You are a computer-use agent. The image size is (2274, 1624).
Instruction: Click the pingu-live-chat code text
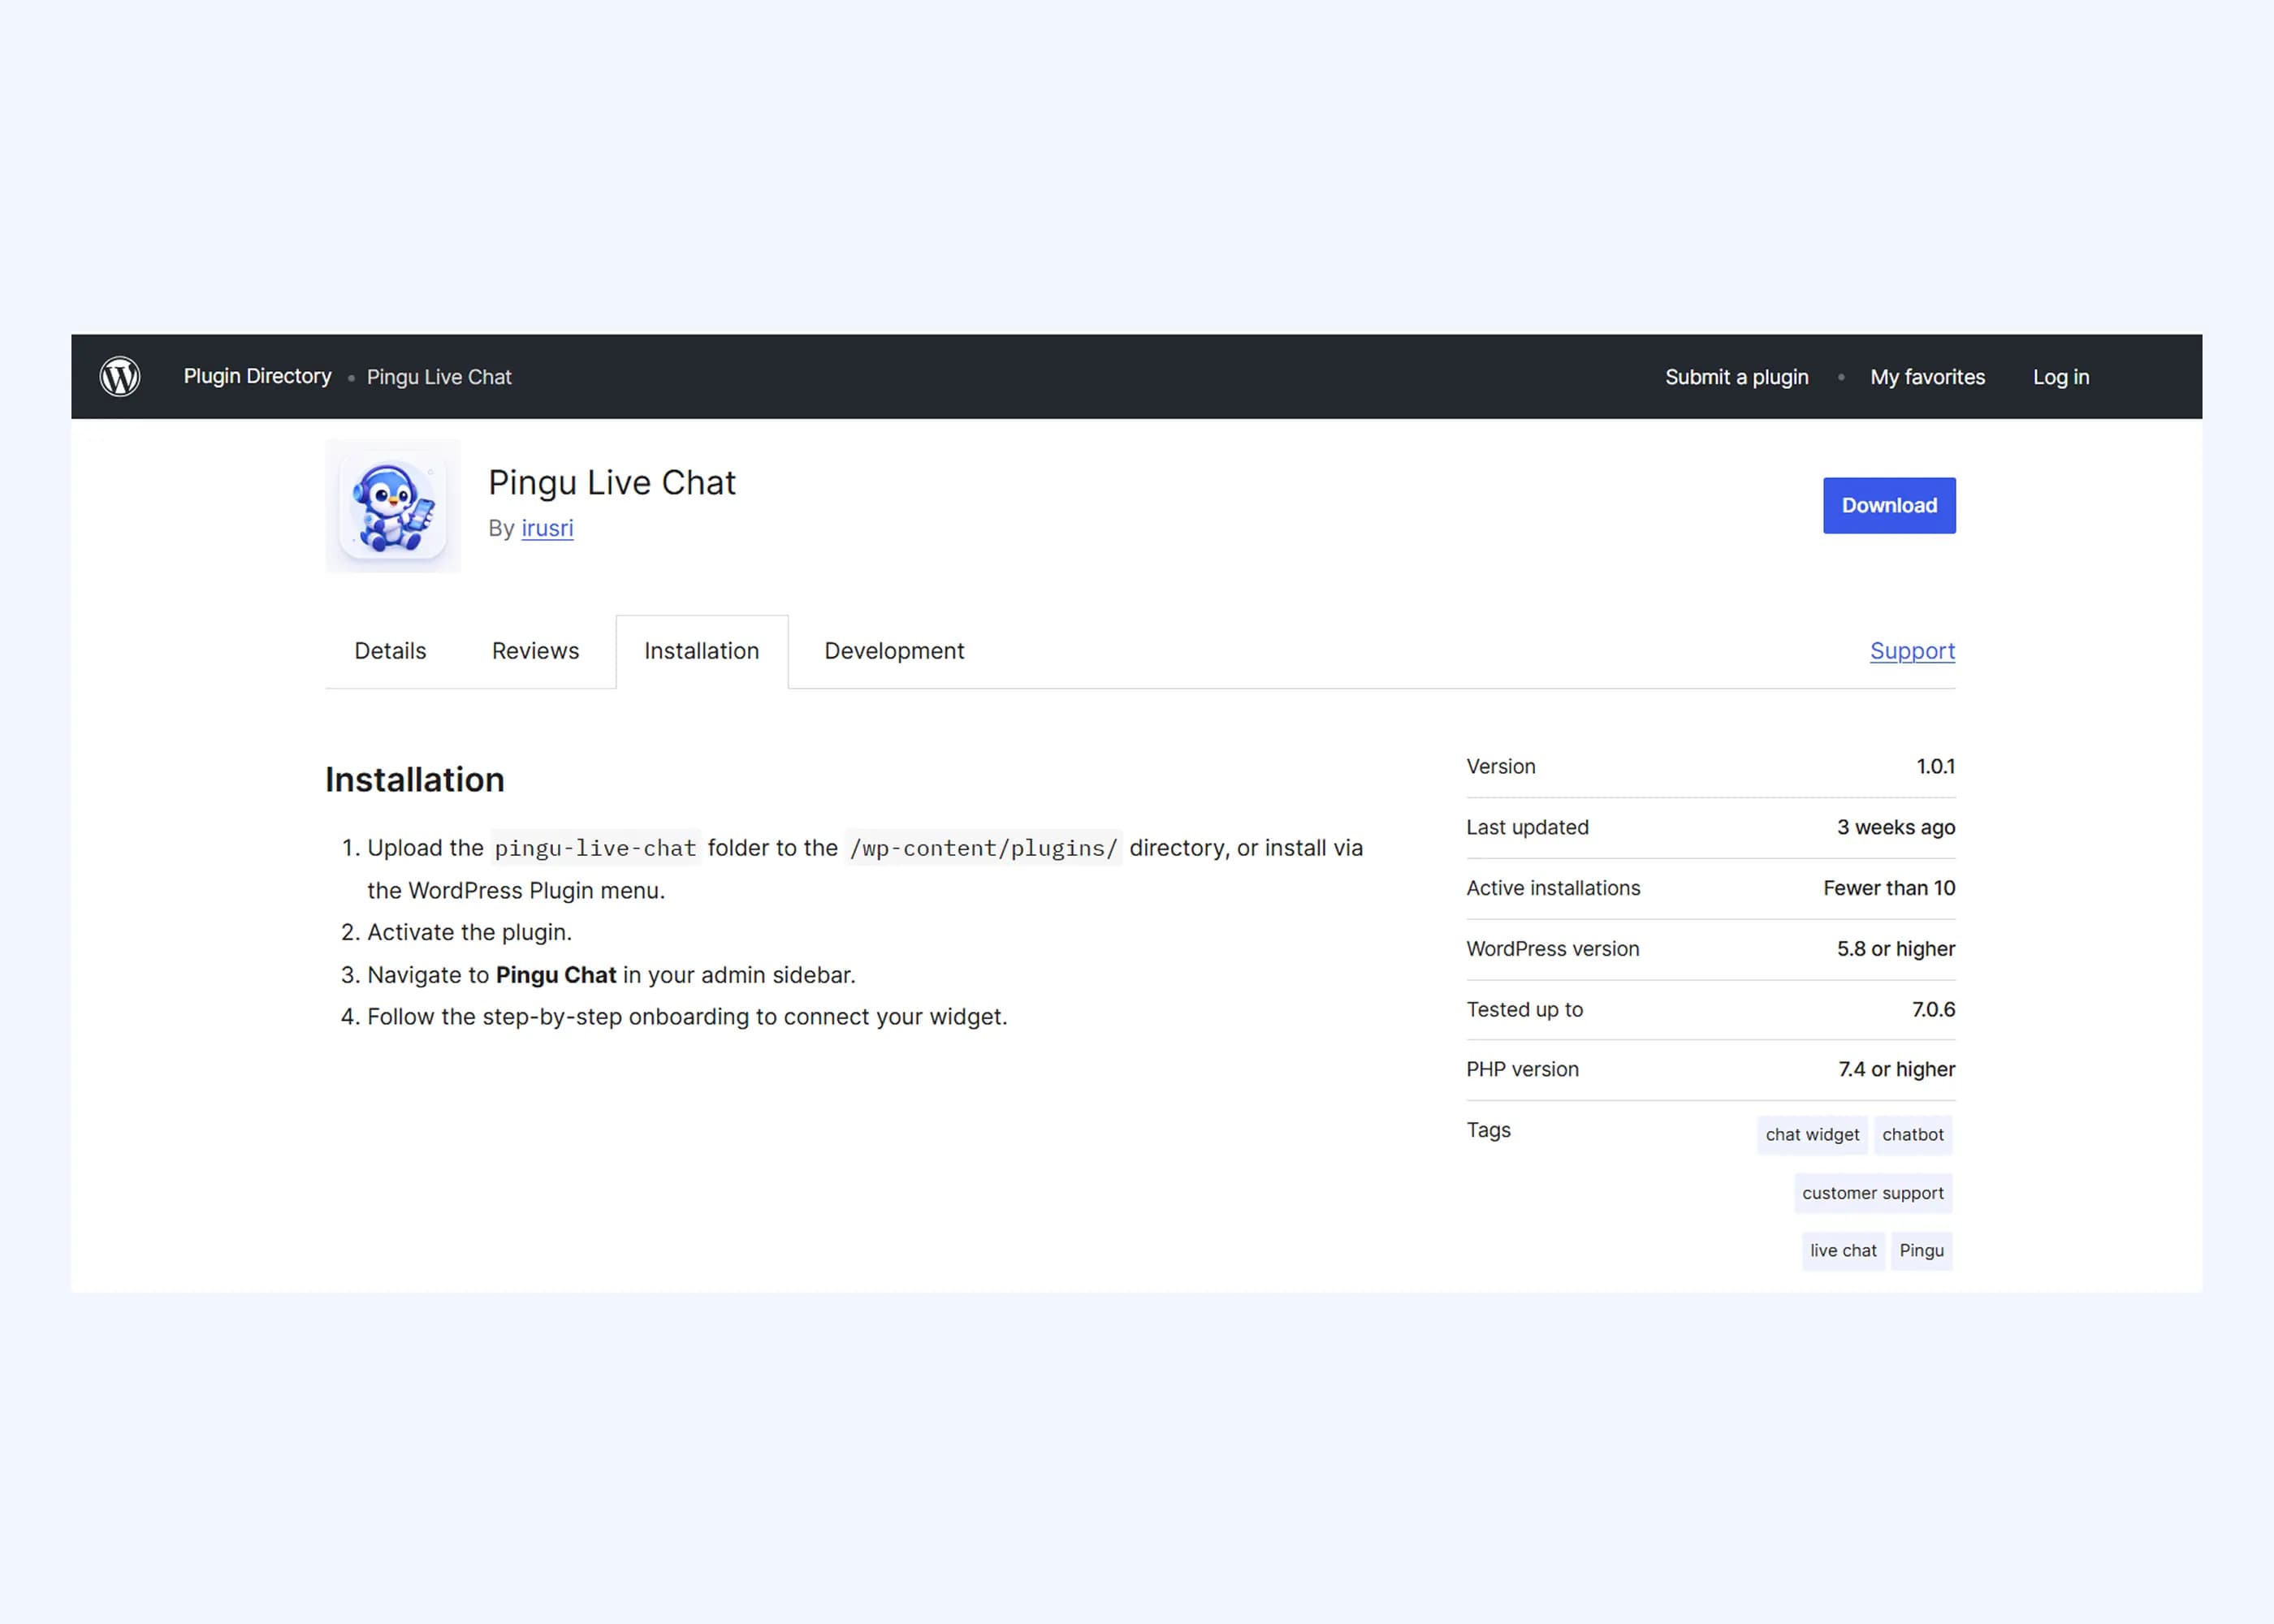(595, 848)
